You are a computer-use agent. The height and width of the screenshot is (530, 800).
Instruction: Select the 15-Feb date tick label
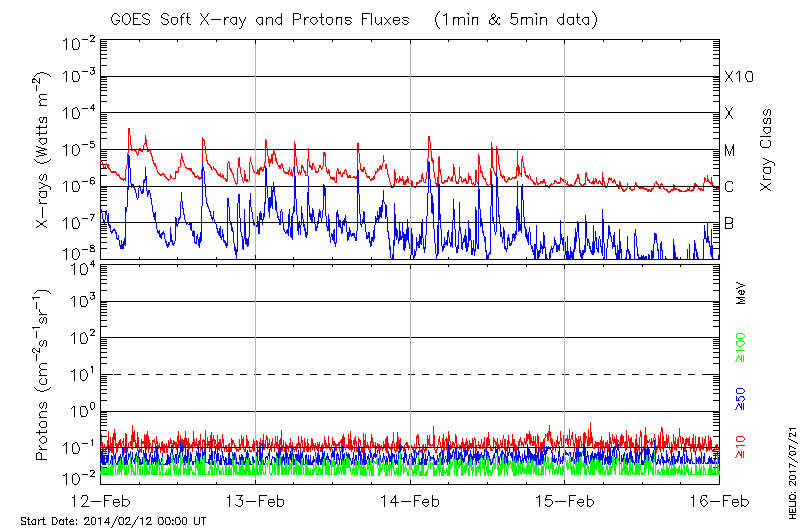click(565, 500)
